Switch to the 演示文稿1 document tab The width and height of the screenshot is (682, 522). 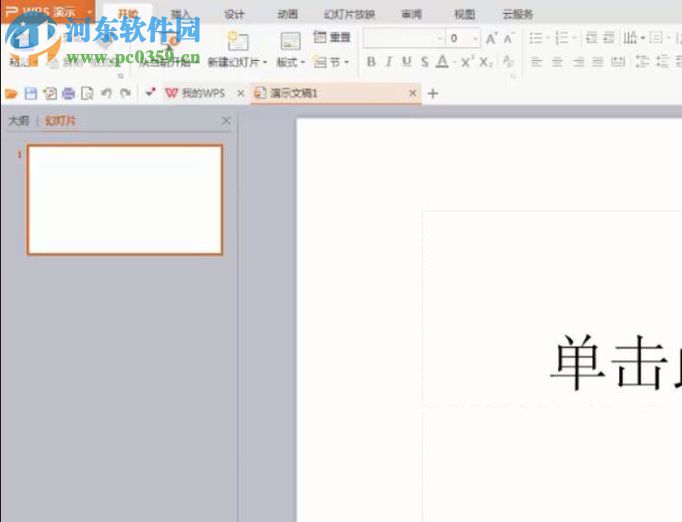click(294, 93)
